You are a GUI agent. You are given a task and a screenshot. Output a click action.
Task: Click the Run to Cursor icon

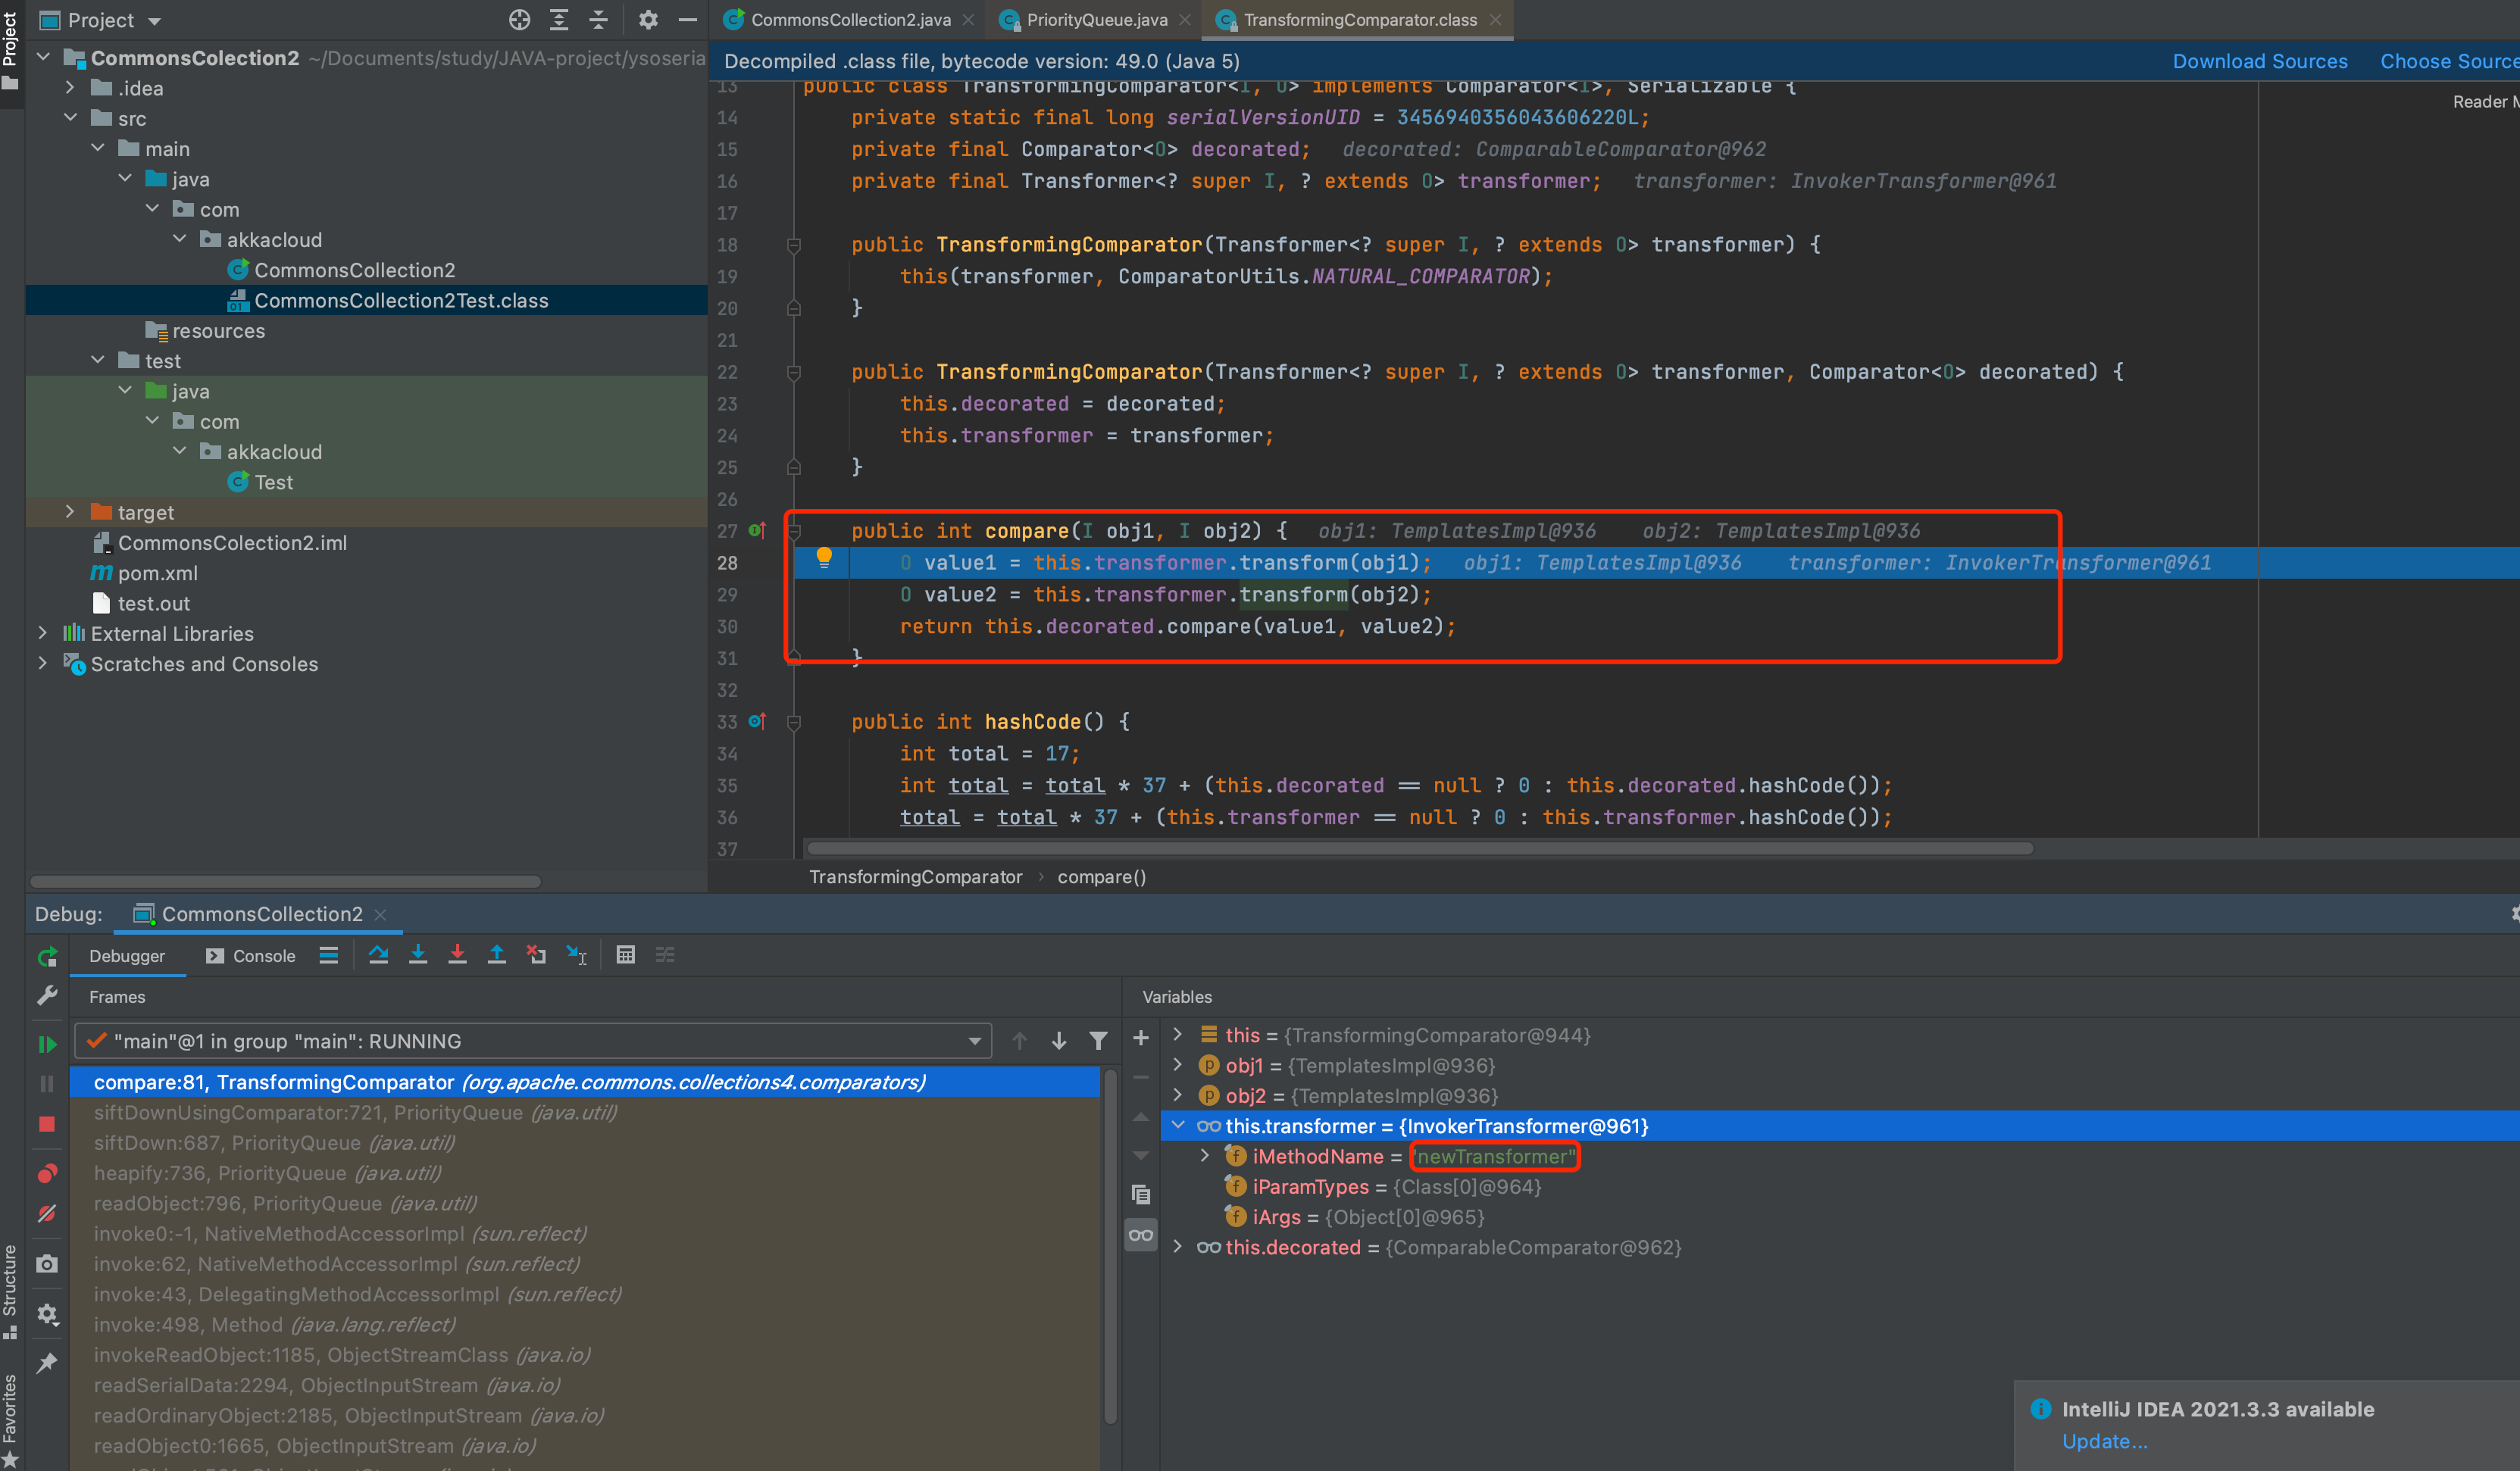pos(577,955)
